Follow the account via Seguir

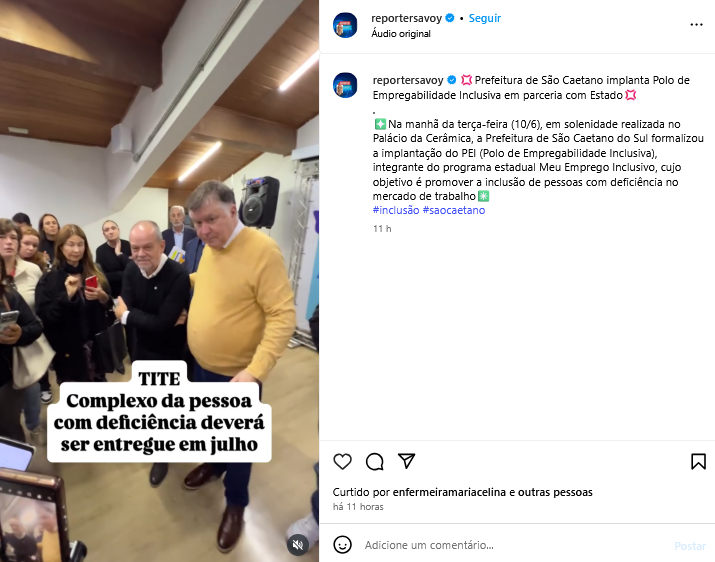(485, 18)
